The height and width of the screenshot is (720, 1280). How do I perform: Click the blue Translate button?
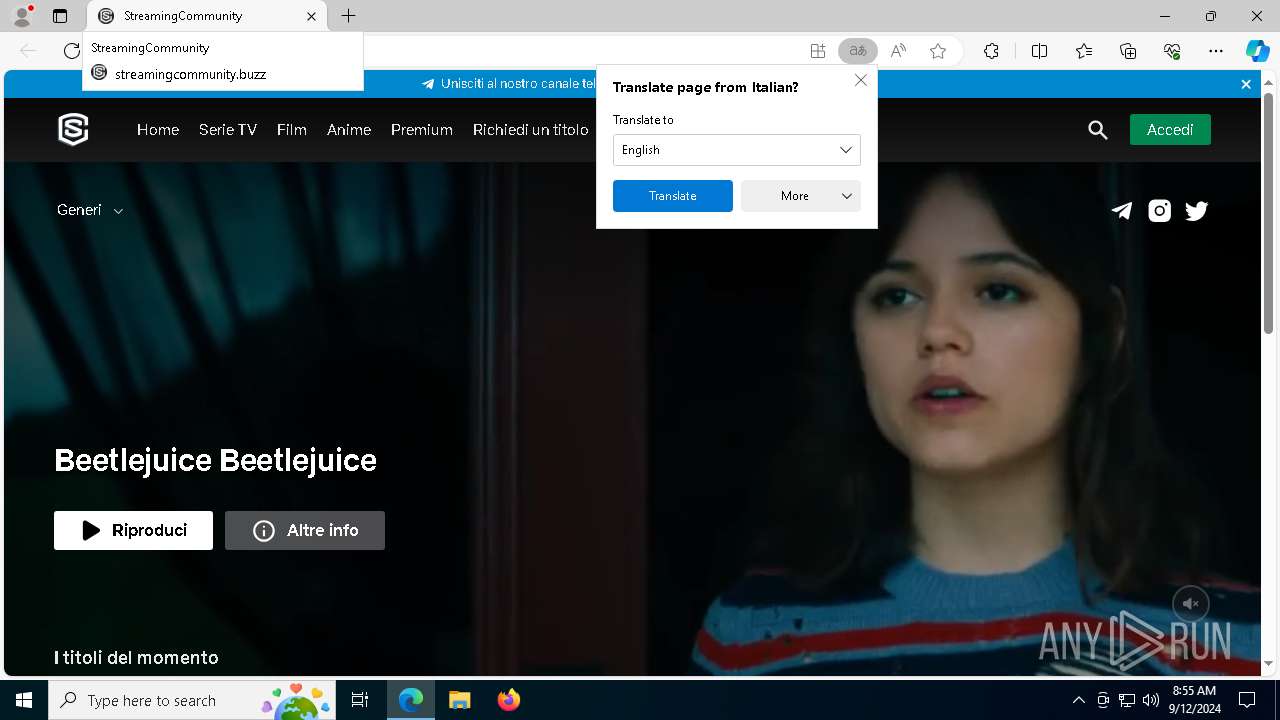pyautogui.click(x=672, y=196)
